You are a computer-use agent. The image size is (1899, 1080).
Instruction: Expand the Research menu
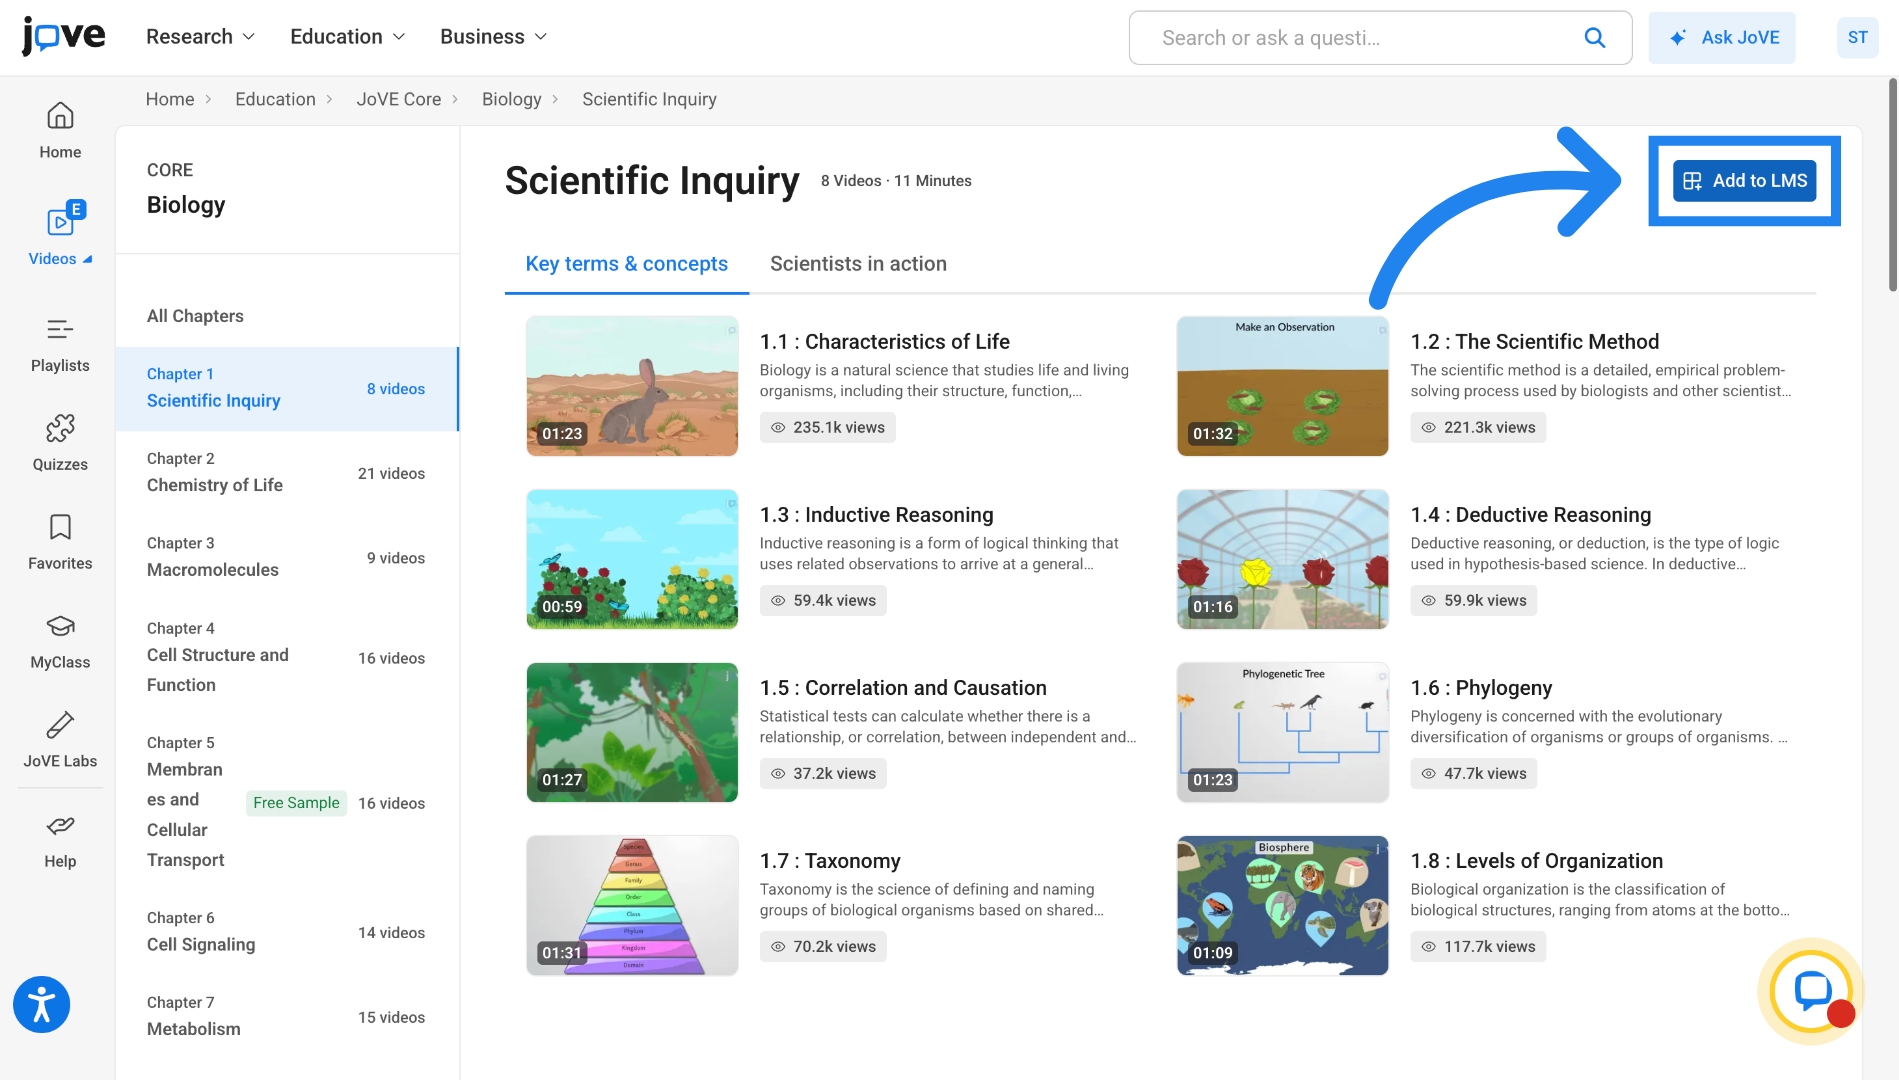(x=200, y=37)
